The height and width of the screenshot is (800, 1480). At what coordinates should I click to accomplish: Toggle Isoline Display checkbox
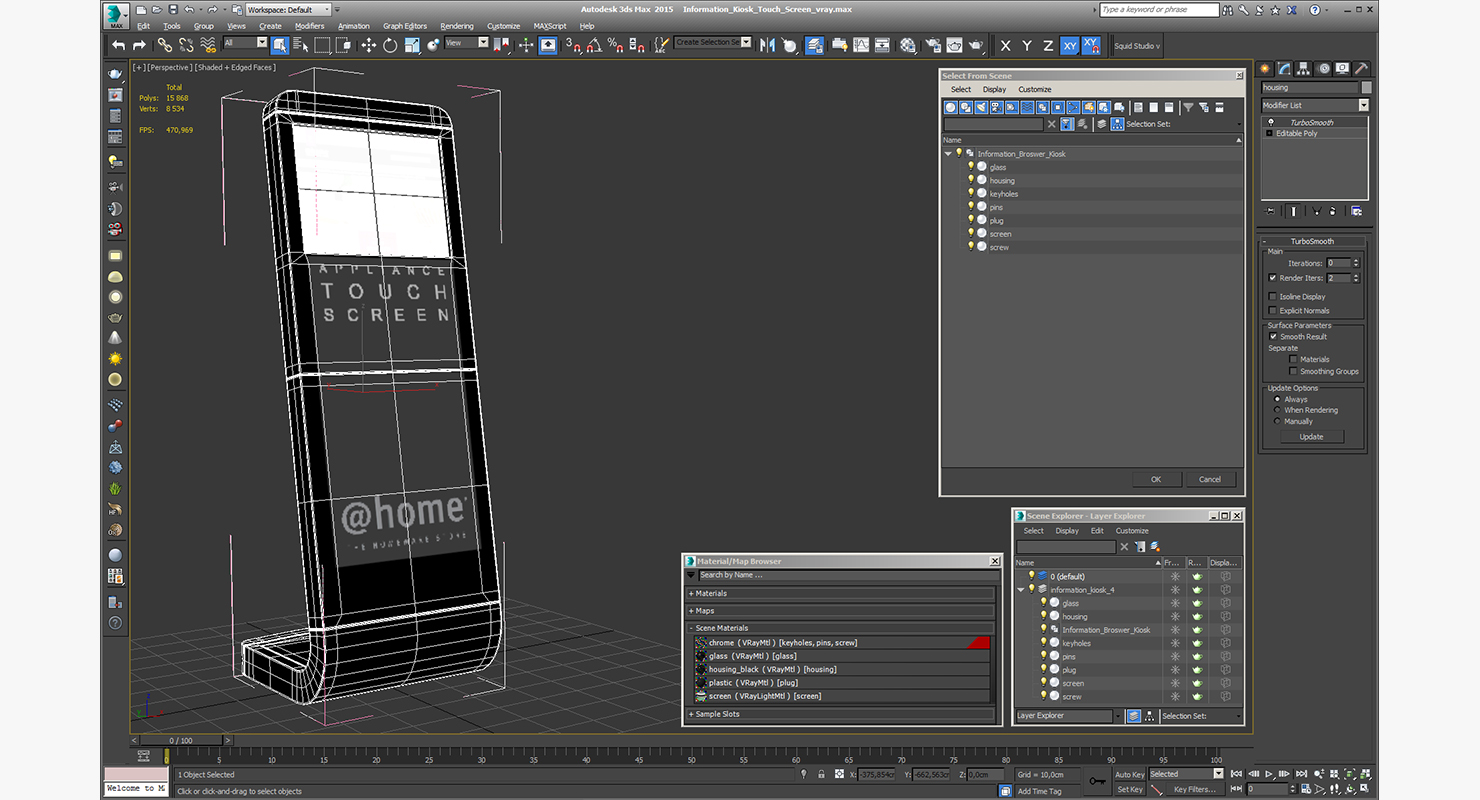[x=1272, y=296]
